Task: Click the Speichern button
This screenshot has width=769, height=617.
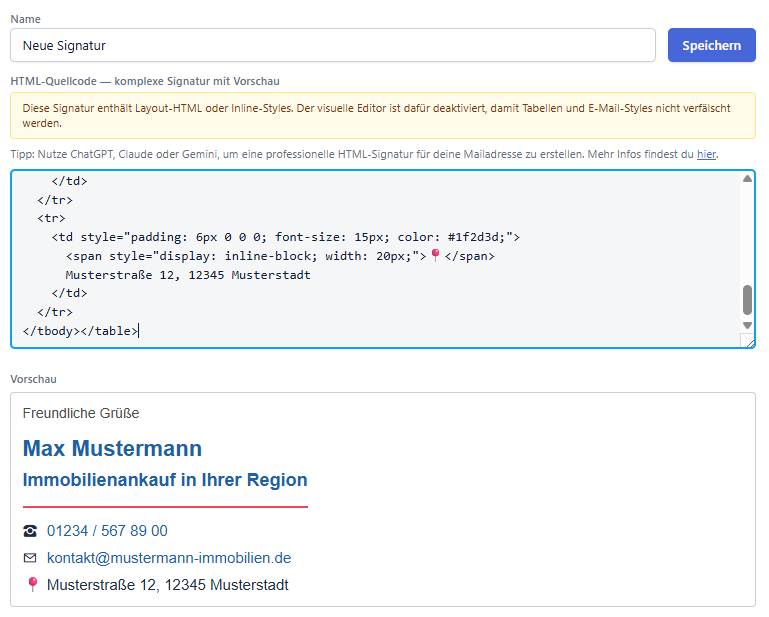Action: (x=711, y=45)
